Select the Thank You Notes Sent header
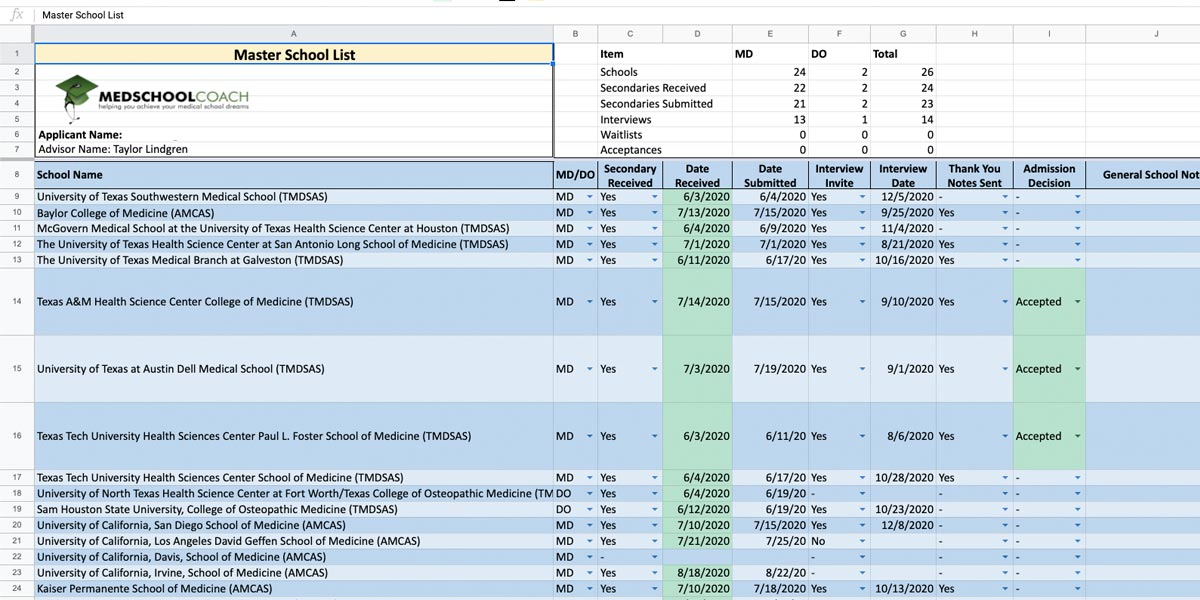The width and height of the screenshot is (1200, 600). 974,175
